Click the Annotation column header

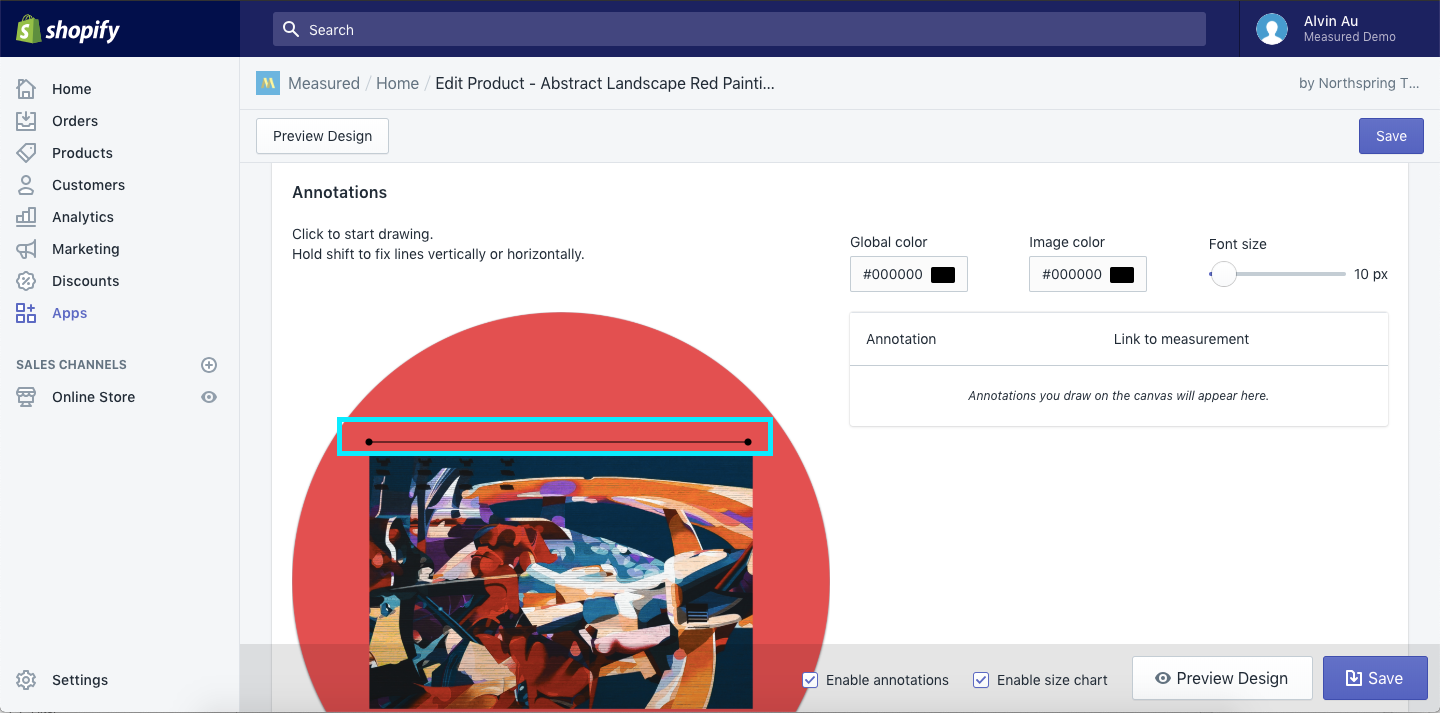click(901, 339)
